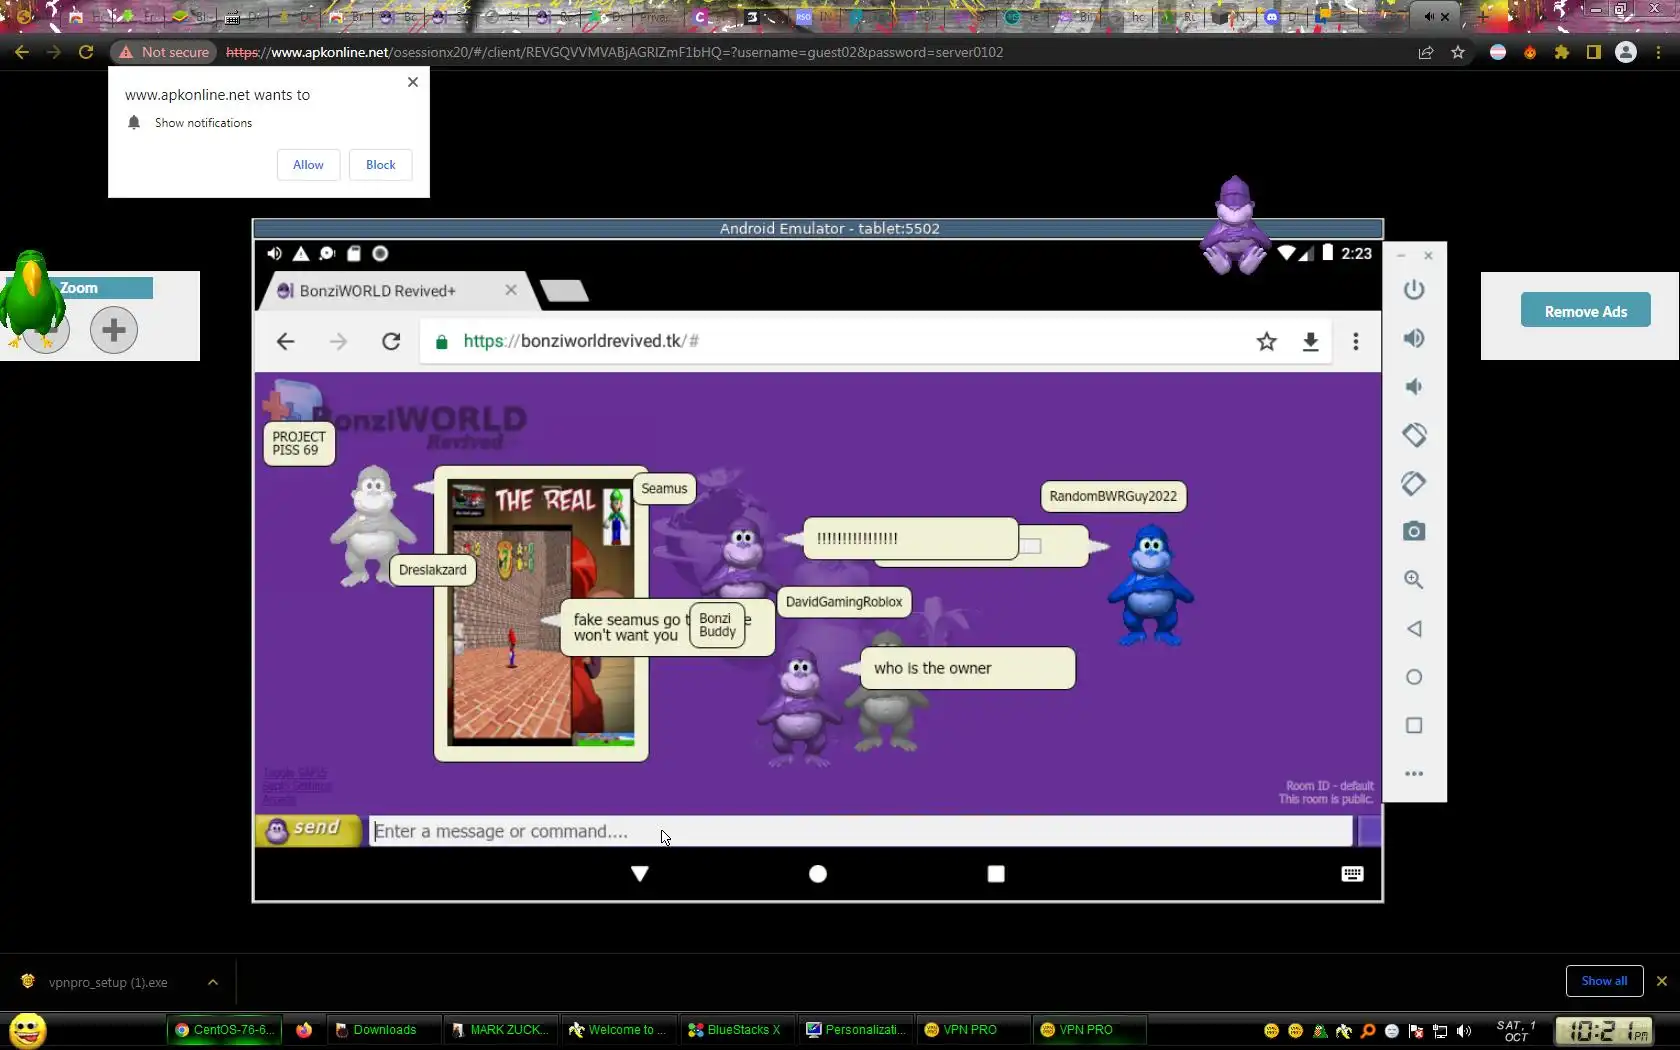Viewport: 1680px width, 1050px height.
Task: Rotate emulator right with lower rotate icon
Action: click(1413, 483)
